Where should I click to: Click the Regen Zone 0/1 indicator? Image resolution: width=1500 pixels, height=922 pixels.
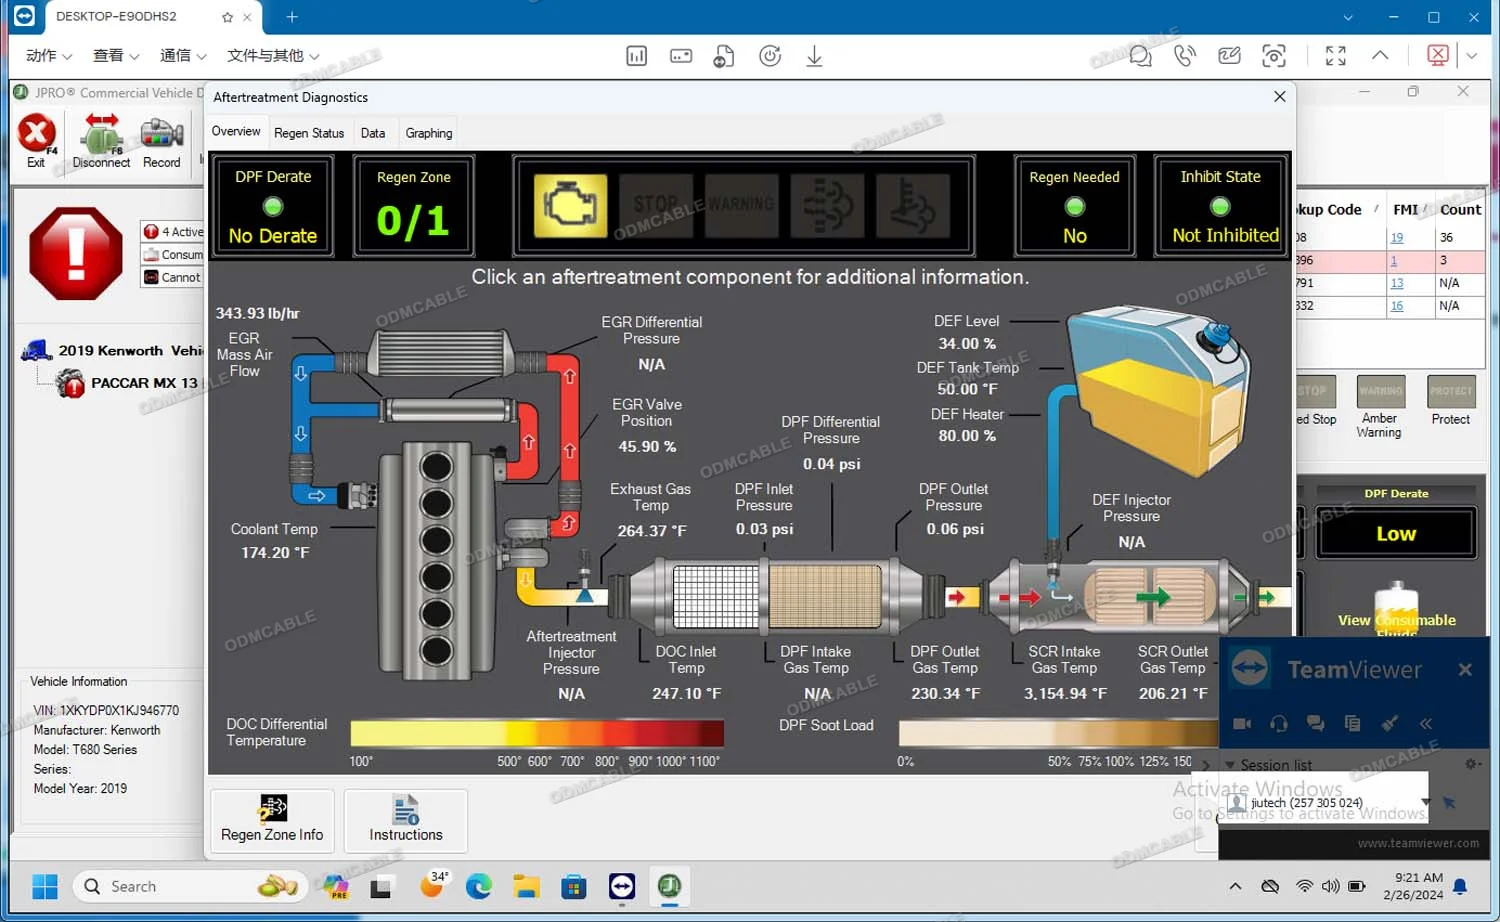click(413, 206)
